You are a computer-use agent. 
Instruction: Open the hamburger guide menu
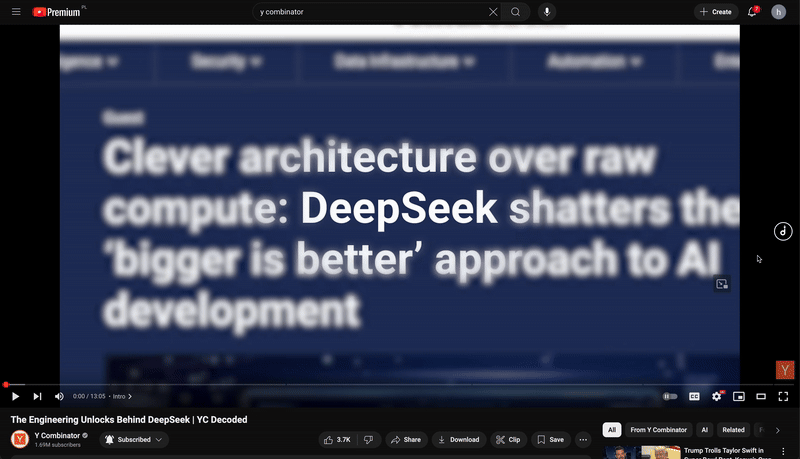[16, 12]
